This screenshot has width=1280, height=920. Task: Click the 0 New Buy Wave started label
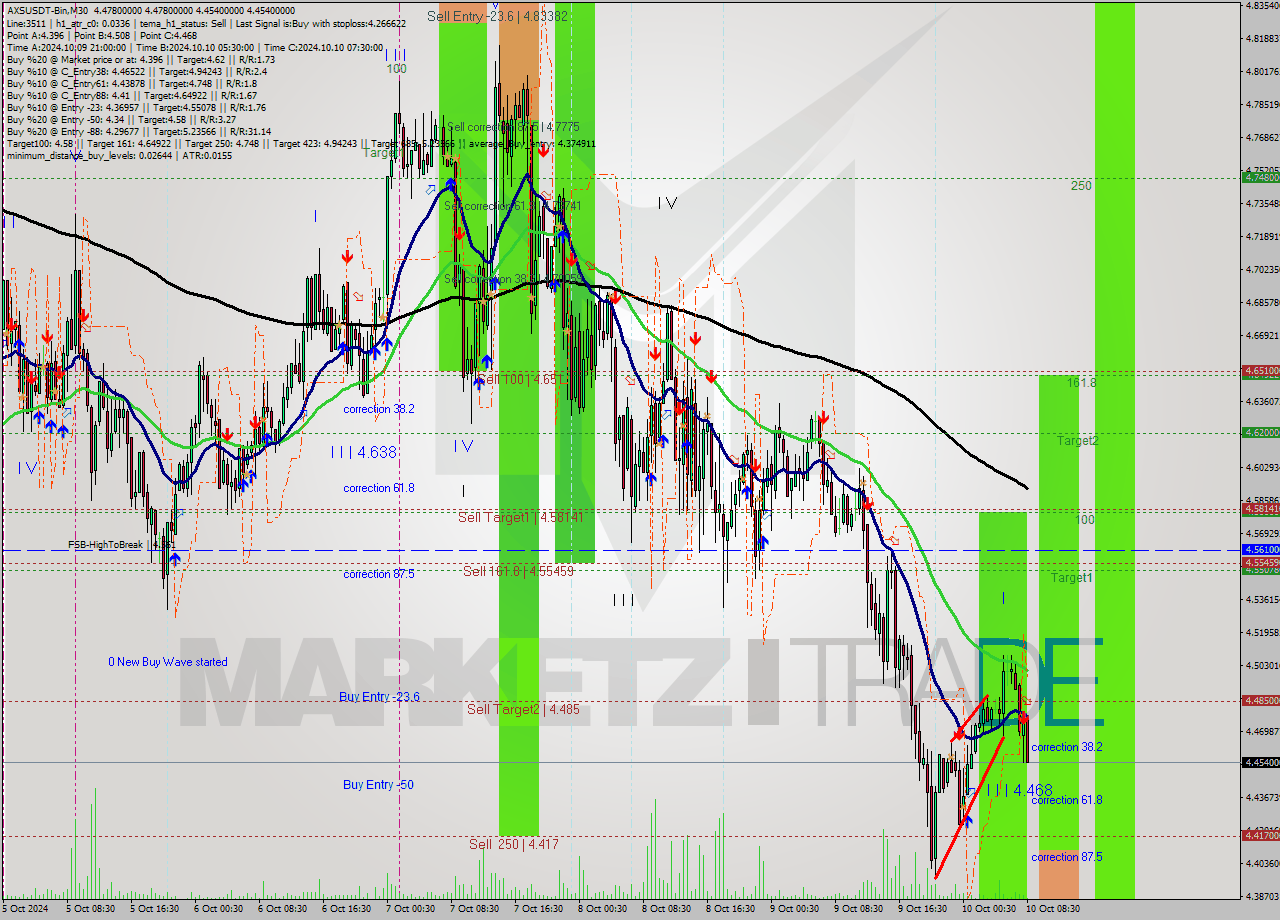pyautogui.click(x=168, y=662)
